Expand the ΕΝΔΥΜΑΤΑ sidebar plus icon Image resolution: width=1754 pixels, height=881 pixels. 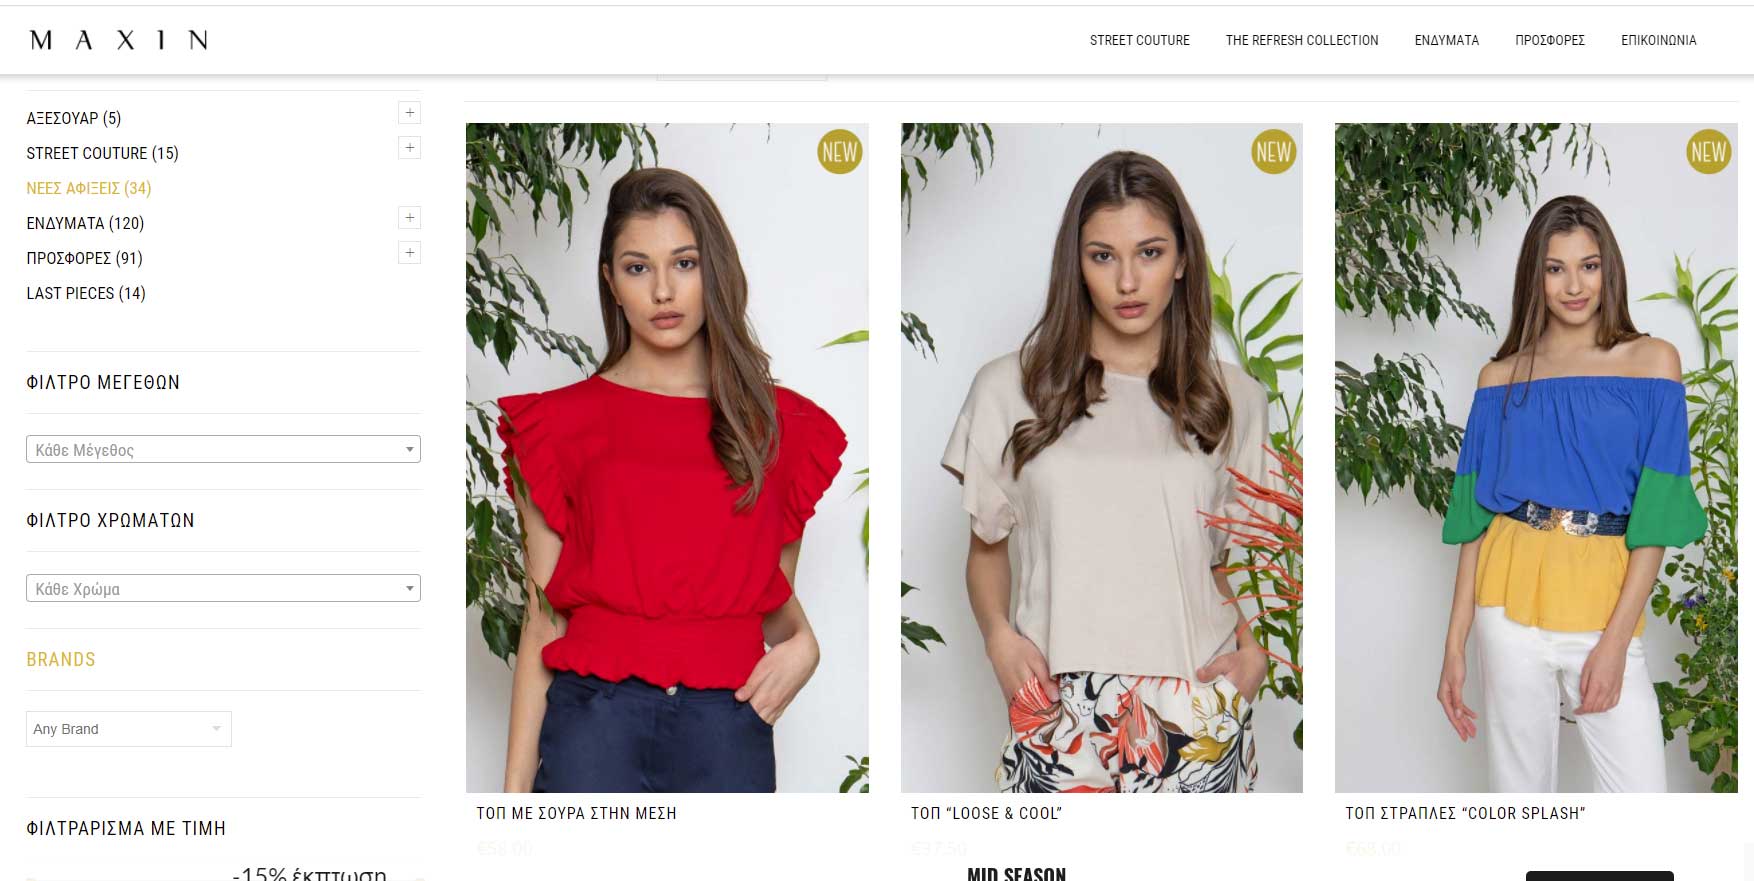409,218
